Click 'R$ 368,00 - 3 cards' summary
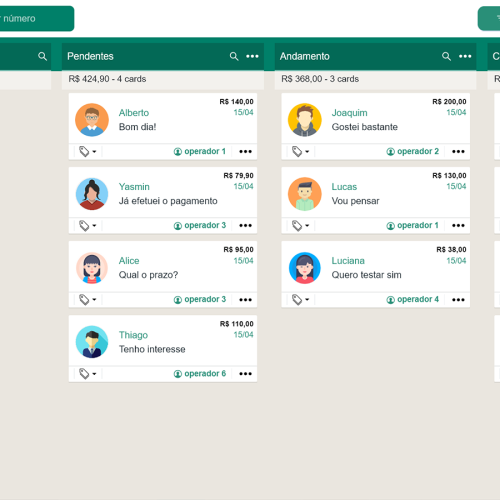Image resolution: width=500 pixels, height=500 pixels. pos(320,79)
